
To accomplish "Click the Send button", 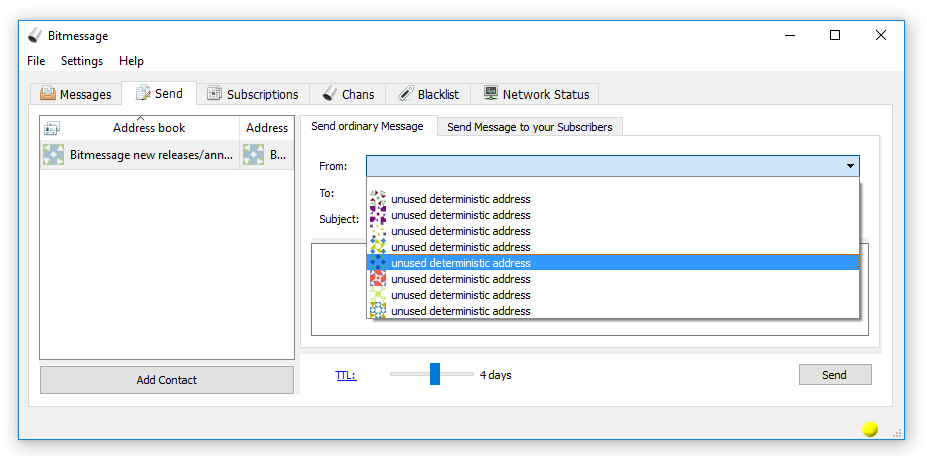I will 835,374.
